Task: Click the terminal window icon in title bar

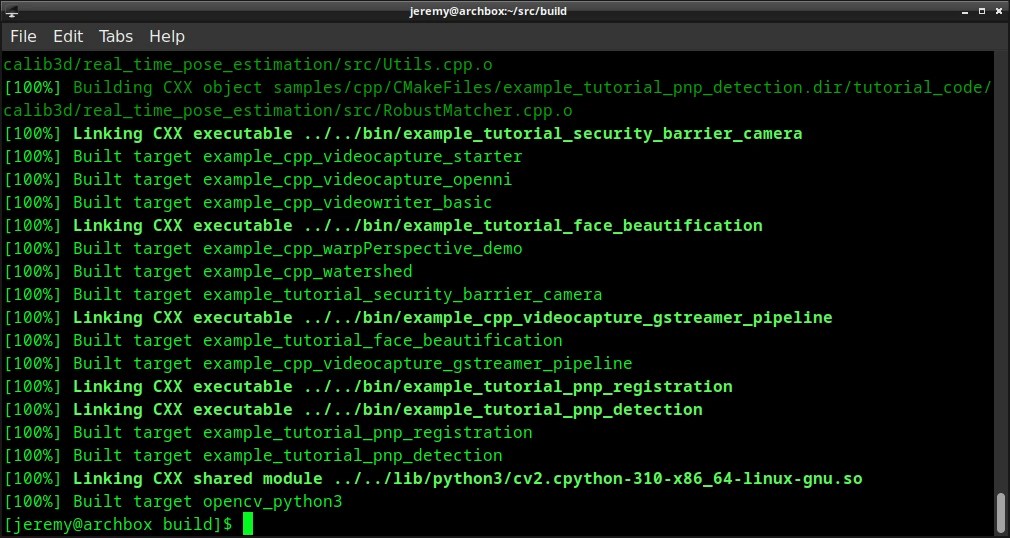Action: point(11,11)
